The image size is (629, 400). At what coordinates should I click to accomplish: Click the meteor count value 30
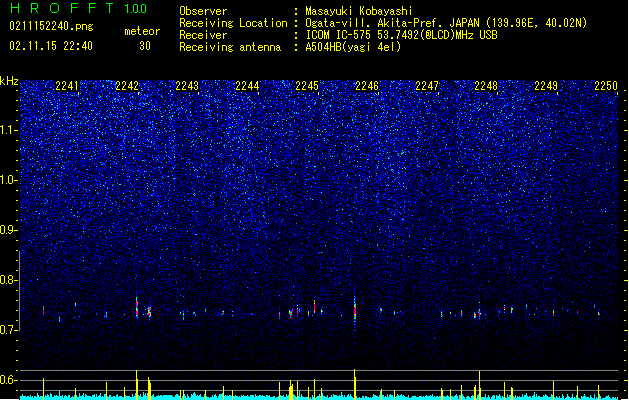145,46
